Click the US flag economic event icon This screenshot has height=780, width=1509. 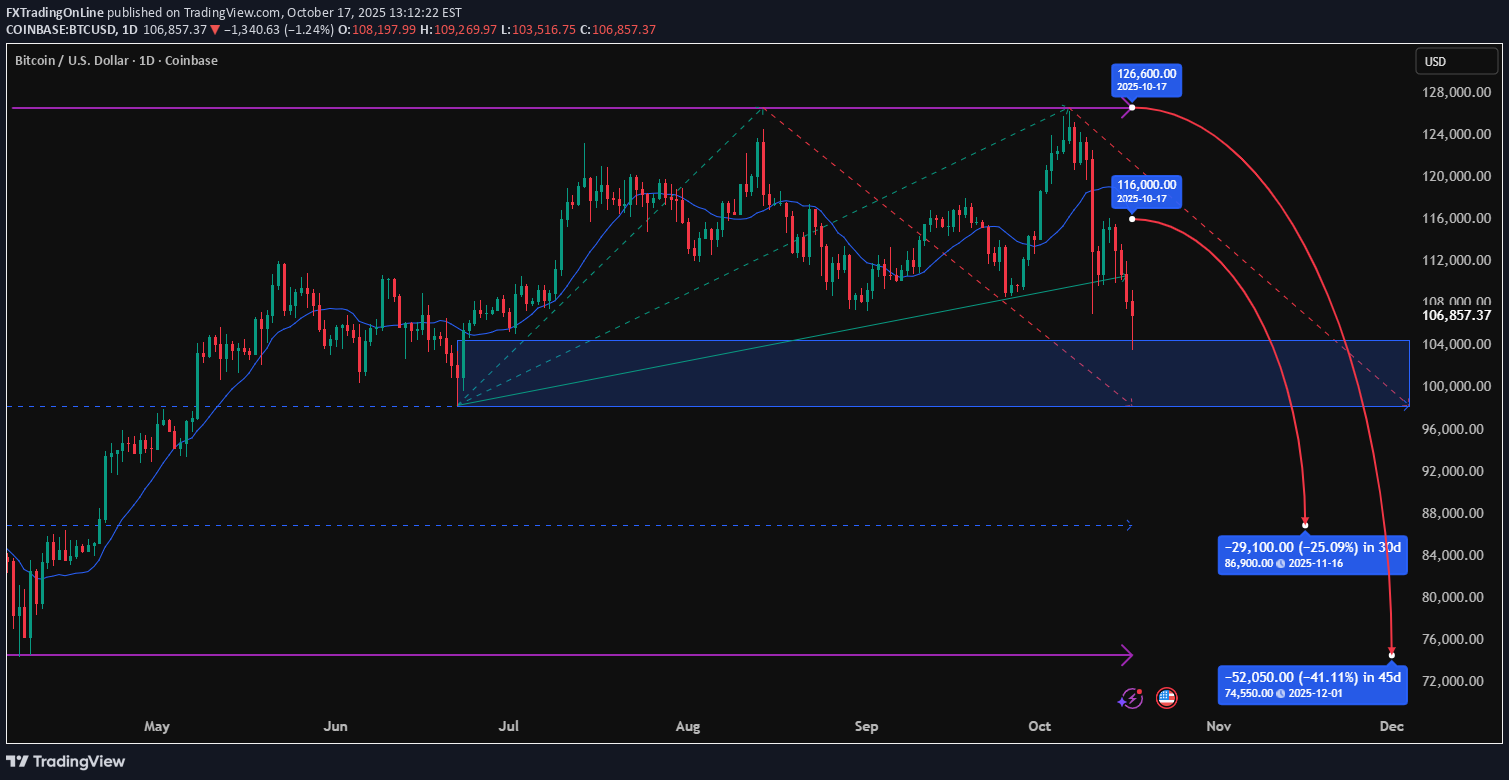[x=1165, y=698]
